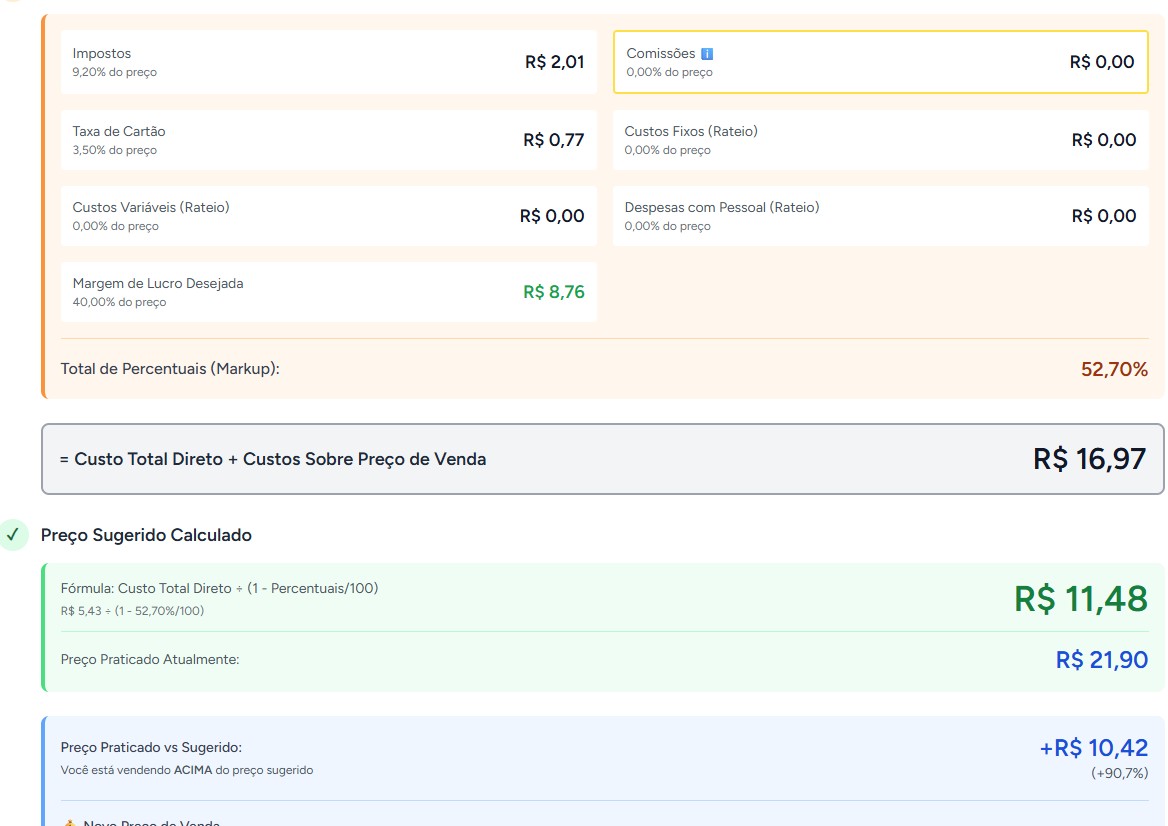Screen dimensions: 1168x826
Task: Select the Custo Total Direto summary box
Action: 602,459
